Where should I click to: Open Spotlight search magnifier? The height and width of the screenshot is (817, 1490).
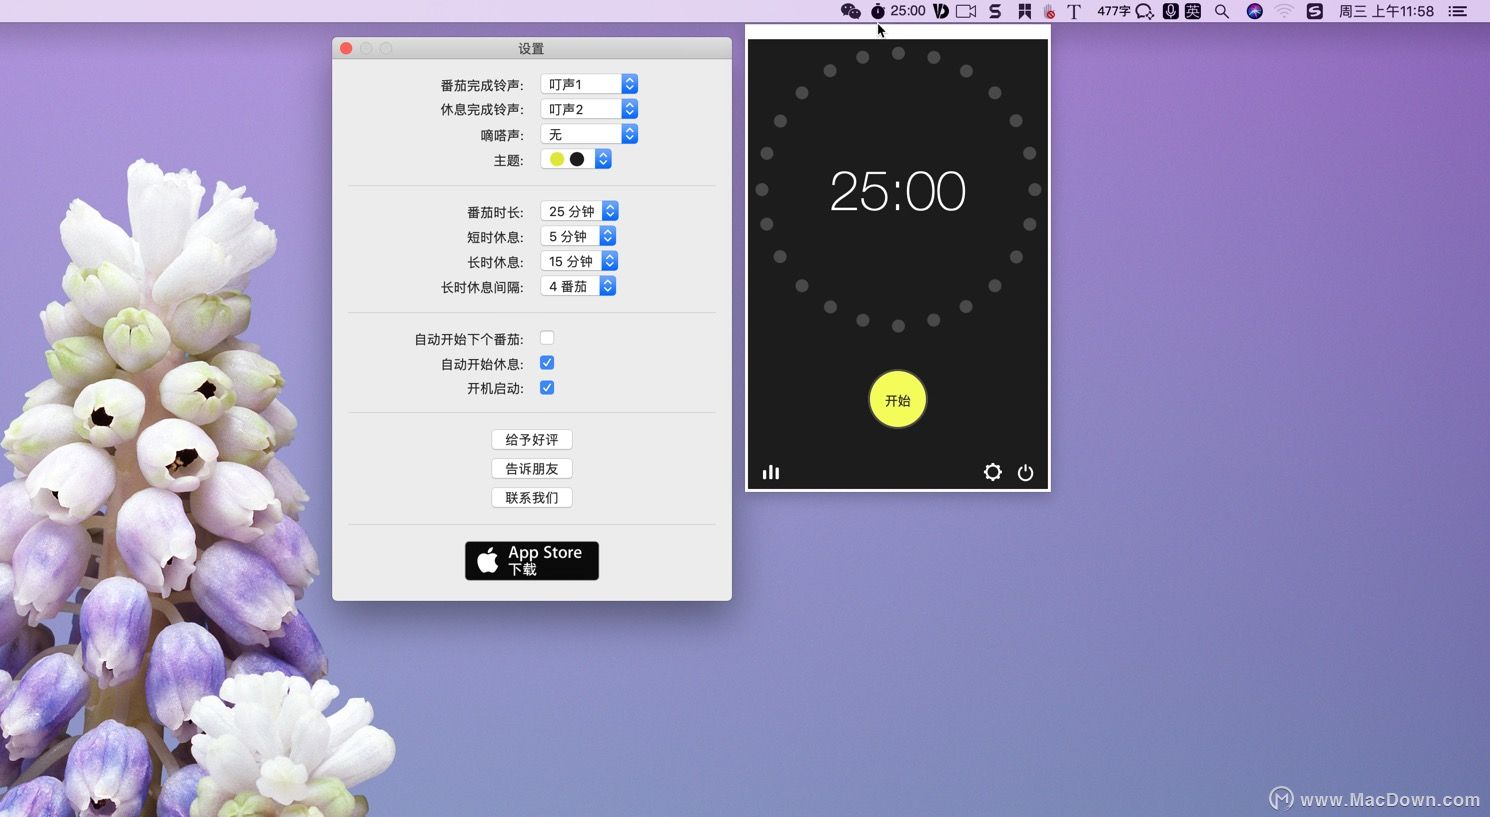coord(1222,11)
